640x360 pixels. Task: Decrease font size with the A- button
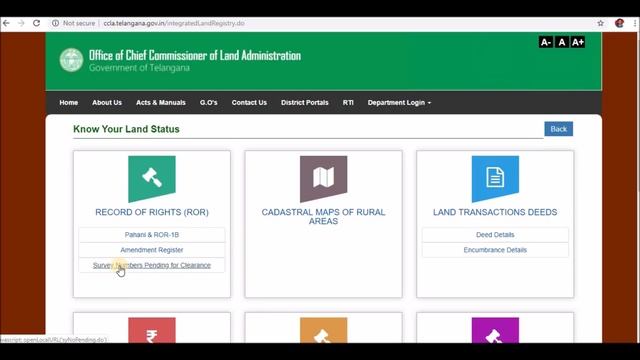click(x=546, y=42)
